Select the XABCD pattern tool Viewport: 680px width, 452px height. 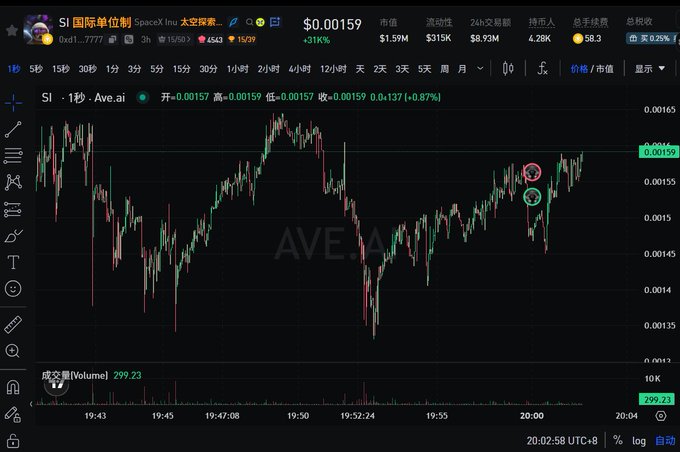pos(13,182)
